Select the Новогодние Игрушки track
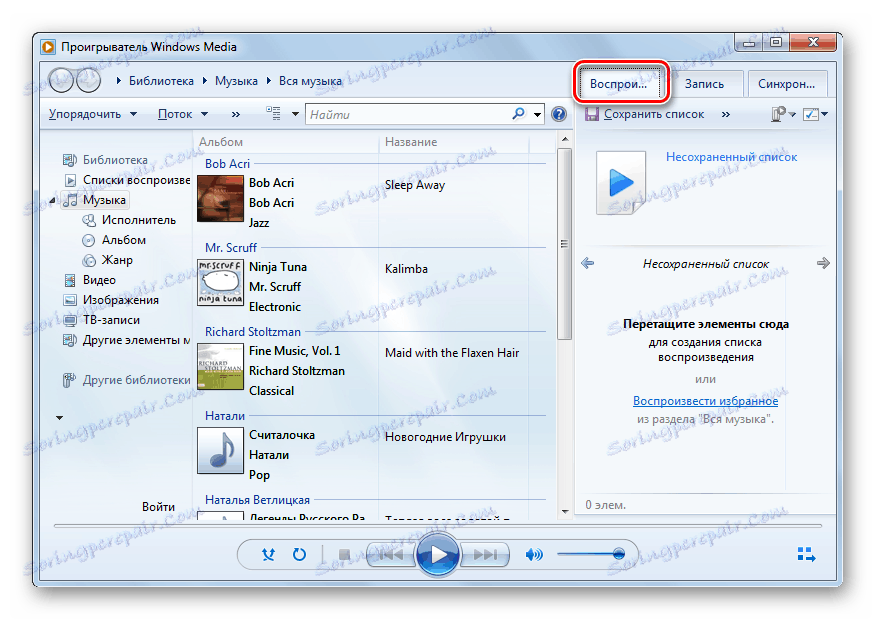Image resolution: width=876 pixels, height=620 pixels. [445, 437]
